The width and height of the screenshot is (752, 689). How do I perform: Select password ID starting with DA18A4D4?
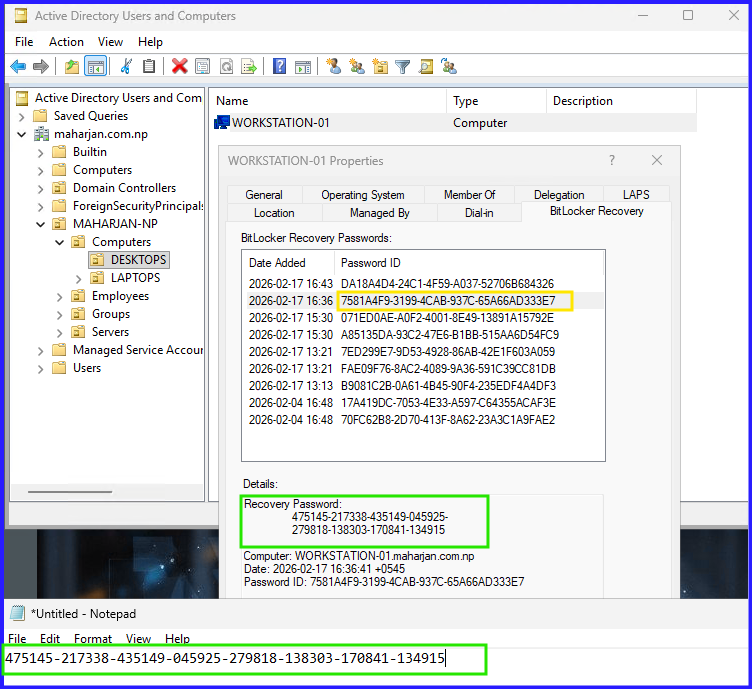(x=447, y=284)
